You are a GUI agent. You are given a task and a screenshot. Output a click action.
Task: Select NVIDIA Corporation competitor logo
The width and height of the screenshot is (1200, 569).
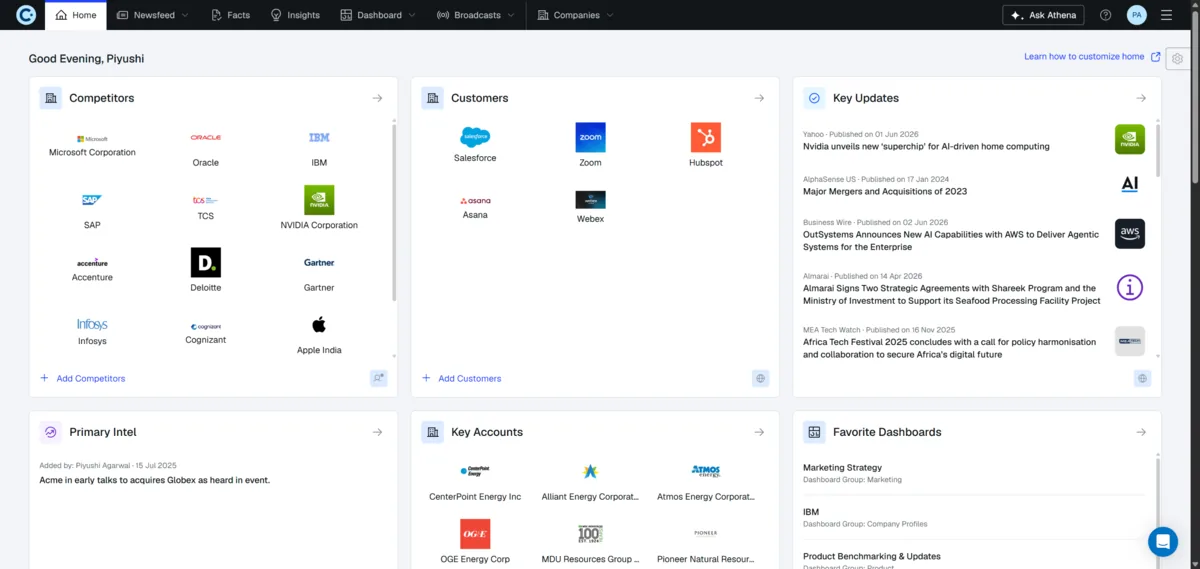pyautogui.click(x=319, y=200)
